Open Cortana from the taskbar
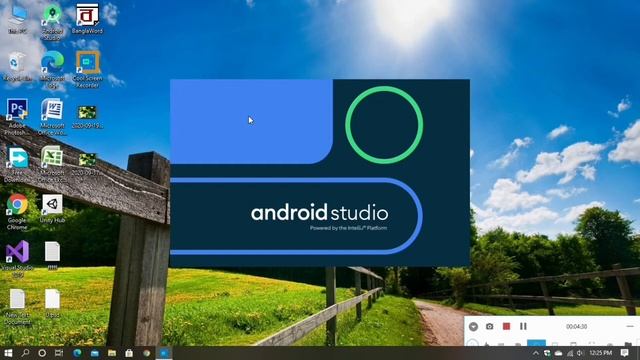640x360 pixels. (42, 353)
